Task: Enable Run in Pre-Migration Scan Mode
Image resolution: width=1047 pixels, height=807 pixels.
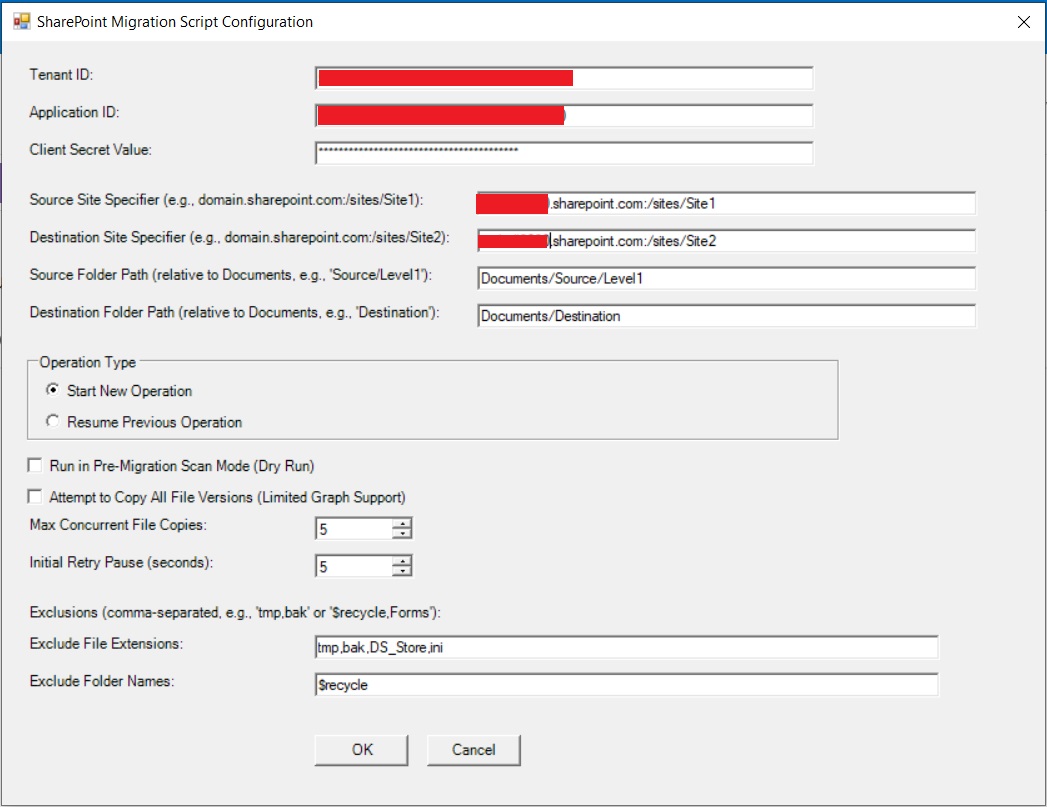Action: click(34, 466)
